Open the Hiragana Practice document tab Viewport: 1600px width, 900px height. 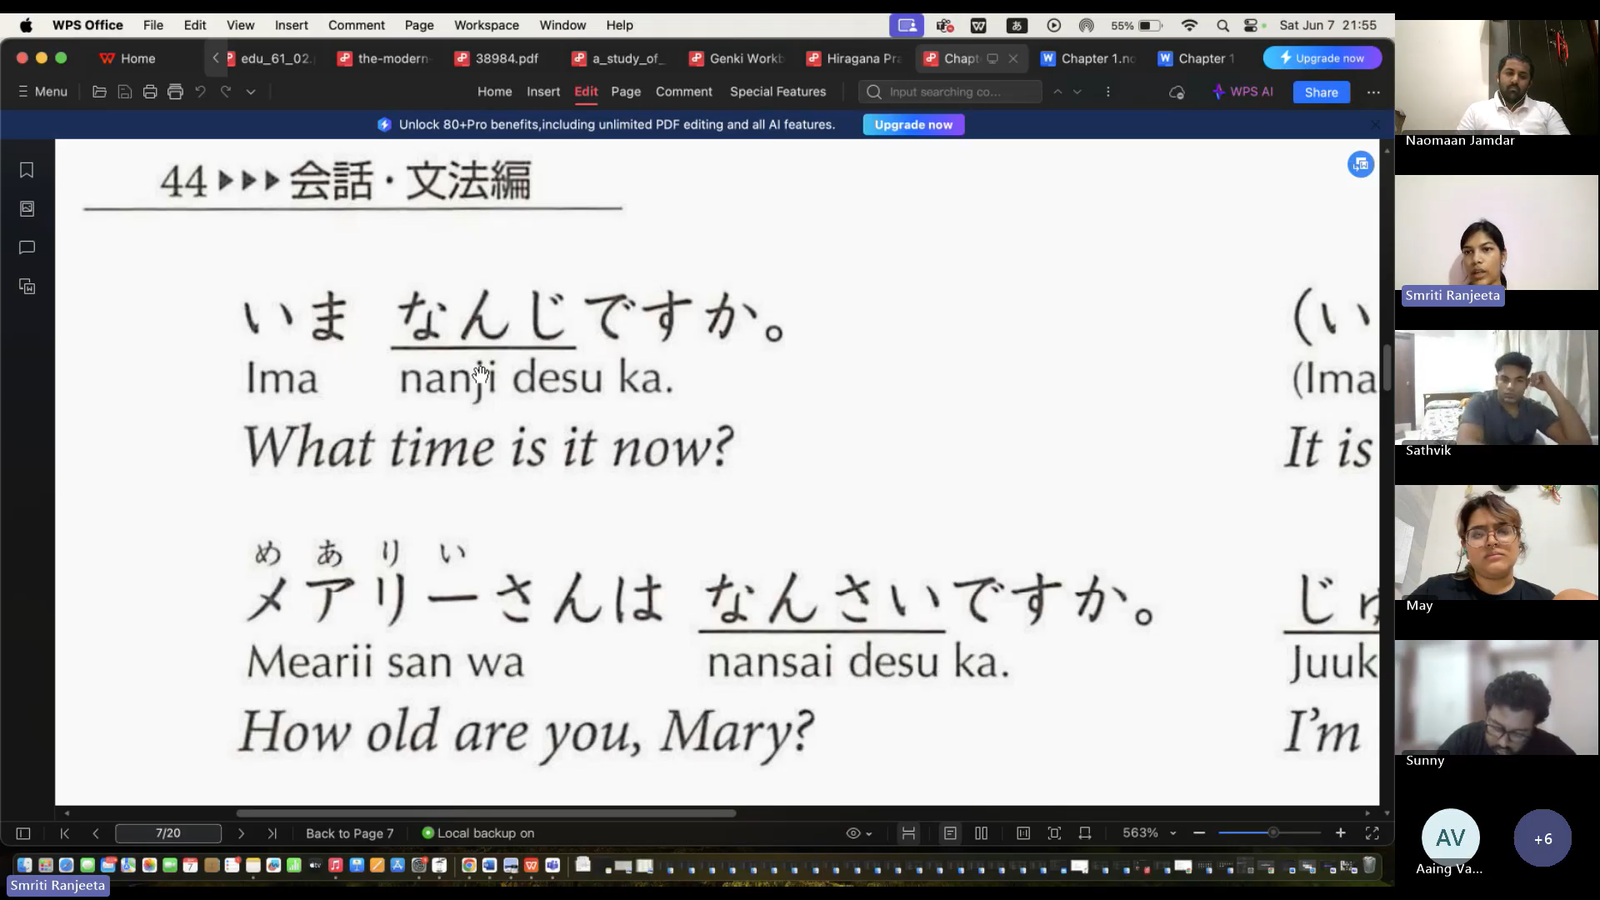click(x=854, y=58)
